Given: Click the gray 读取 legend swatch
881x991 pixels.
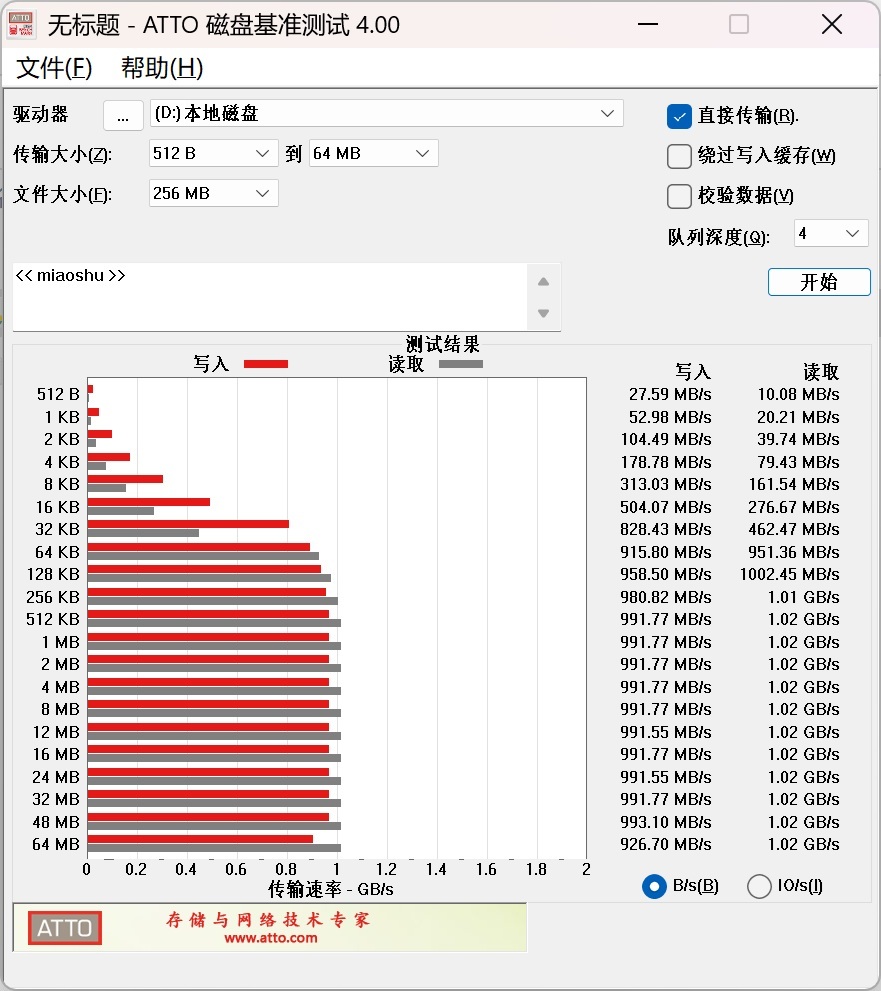Looking at the screenshot, I should pos(461,364).
